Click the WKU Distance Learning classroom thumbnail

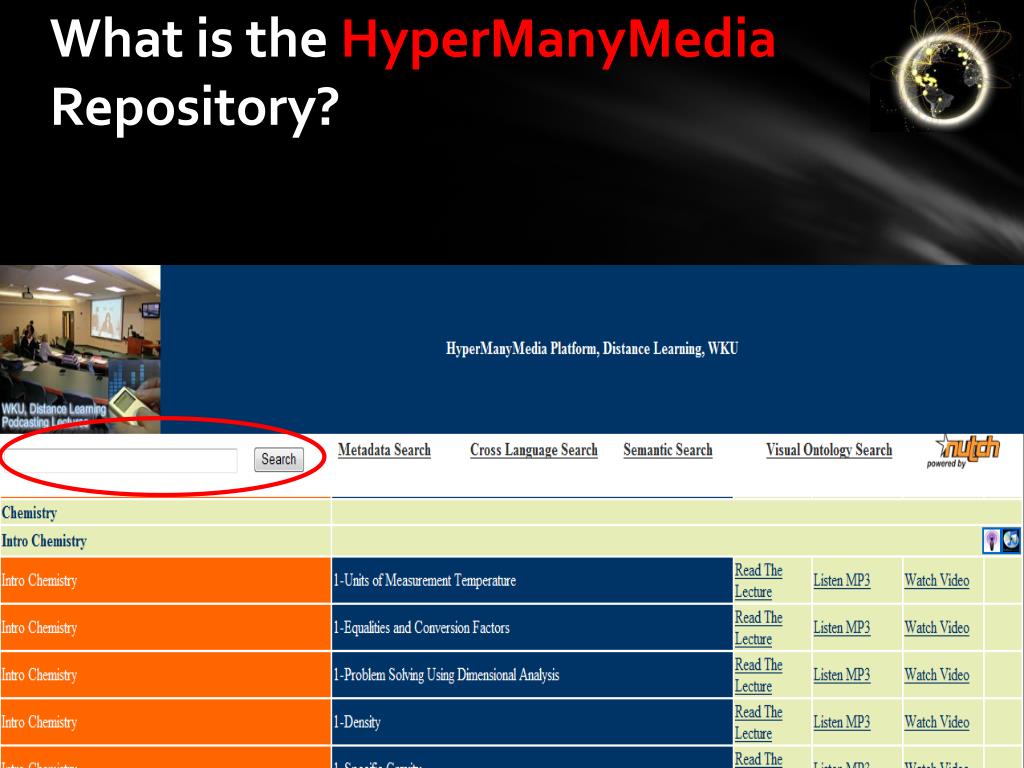tap(80, 348)
